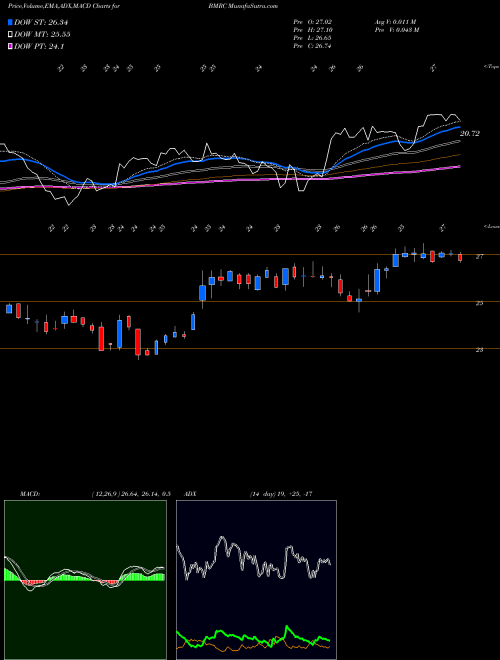Click the 'Price,Volume,EMA,ADX,MACD Charts for' title

click(64, 6)
